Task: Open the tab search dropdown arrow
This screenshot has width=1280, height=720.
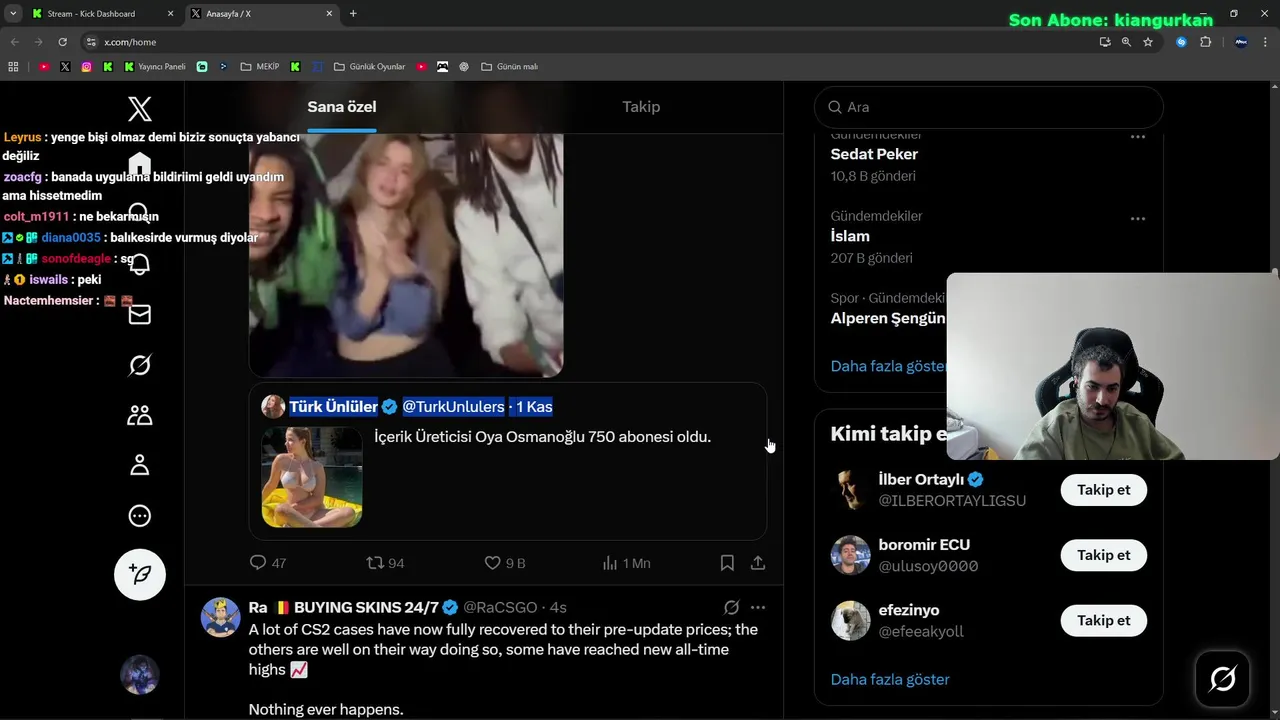Action: 13,13
